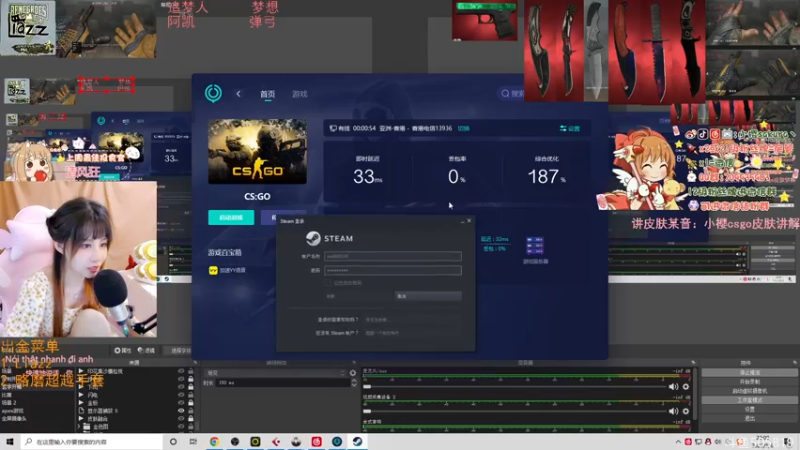The height and width of the screenshot is (450, 800).
Task: Open OBS Studio taskbar icon
Action: click(235, 442)
